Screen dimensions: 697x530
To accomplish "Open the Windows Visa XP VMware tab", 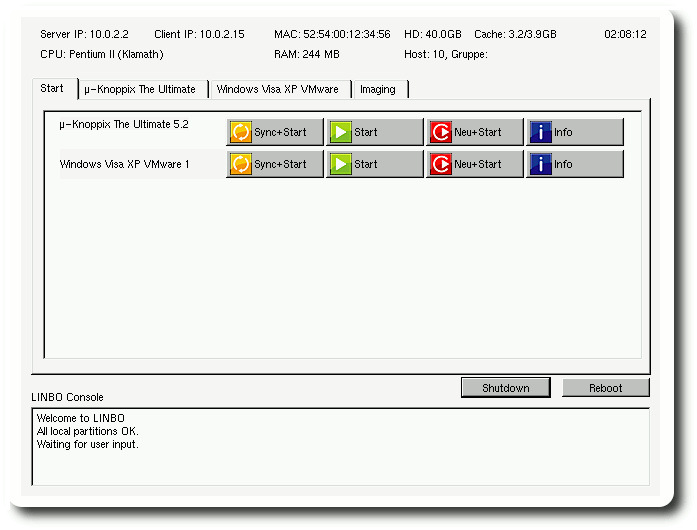I will point(277,89).
